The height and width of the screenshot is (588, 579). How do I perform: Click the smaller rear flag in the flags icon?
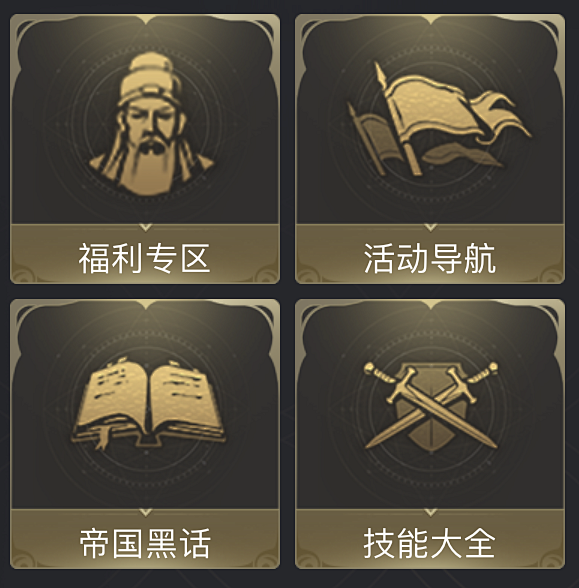pyautogui.click(x=371, y=138)
